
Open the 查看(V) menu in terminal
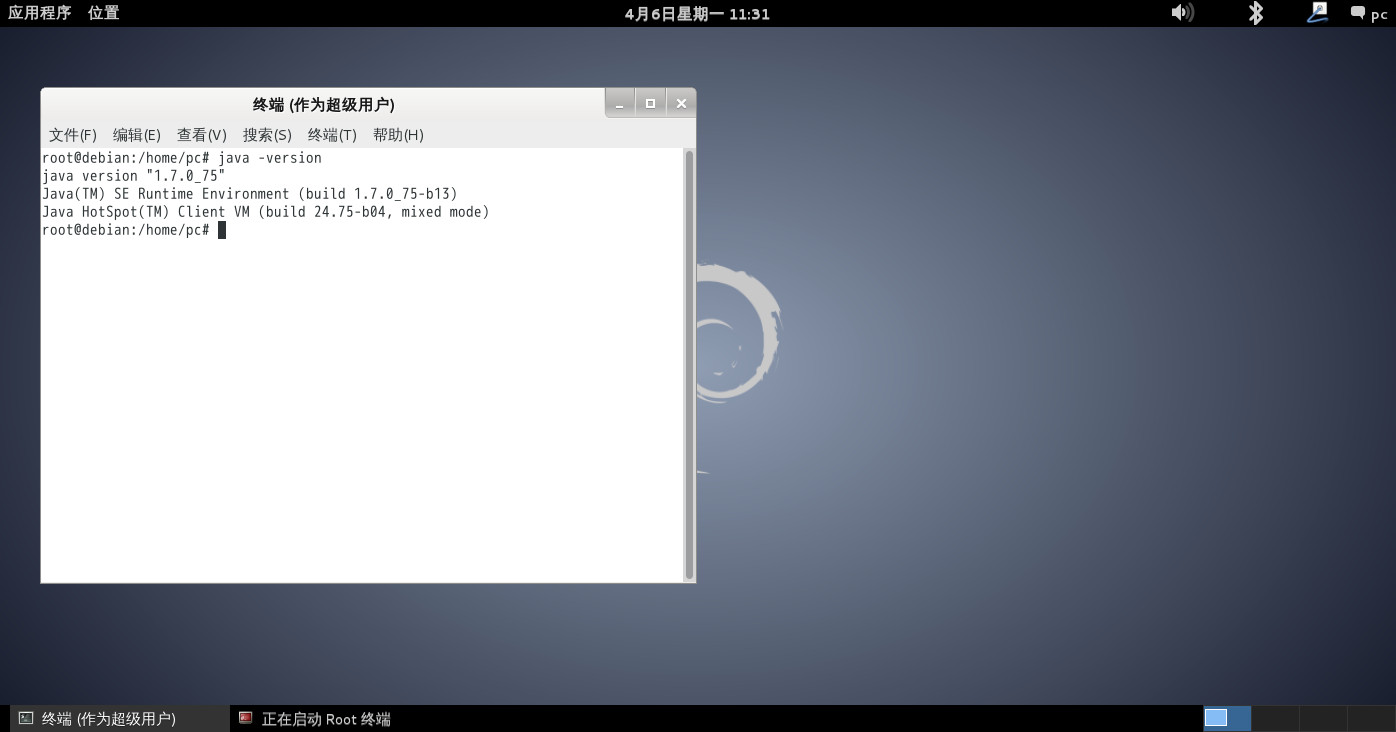coord(202,134)
